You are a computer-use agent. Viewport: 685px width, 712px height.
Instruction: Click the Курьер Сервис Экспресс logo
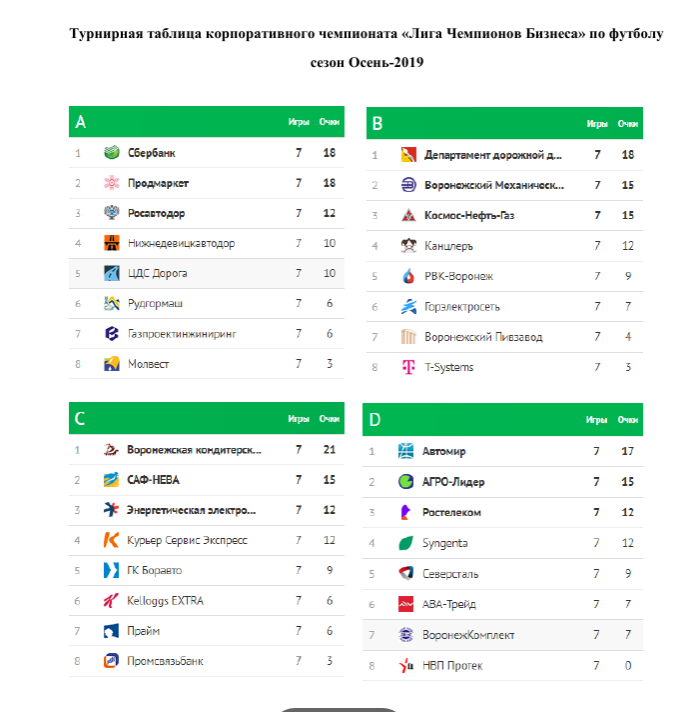click(112, 540)
